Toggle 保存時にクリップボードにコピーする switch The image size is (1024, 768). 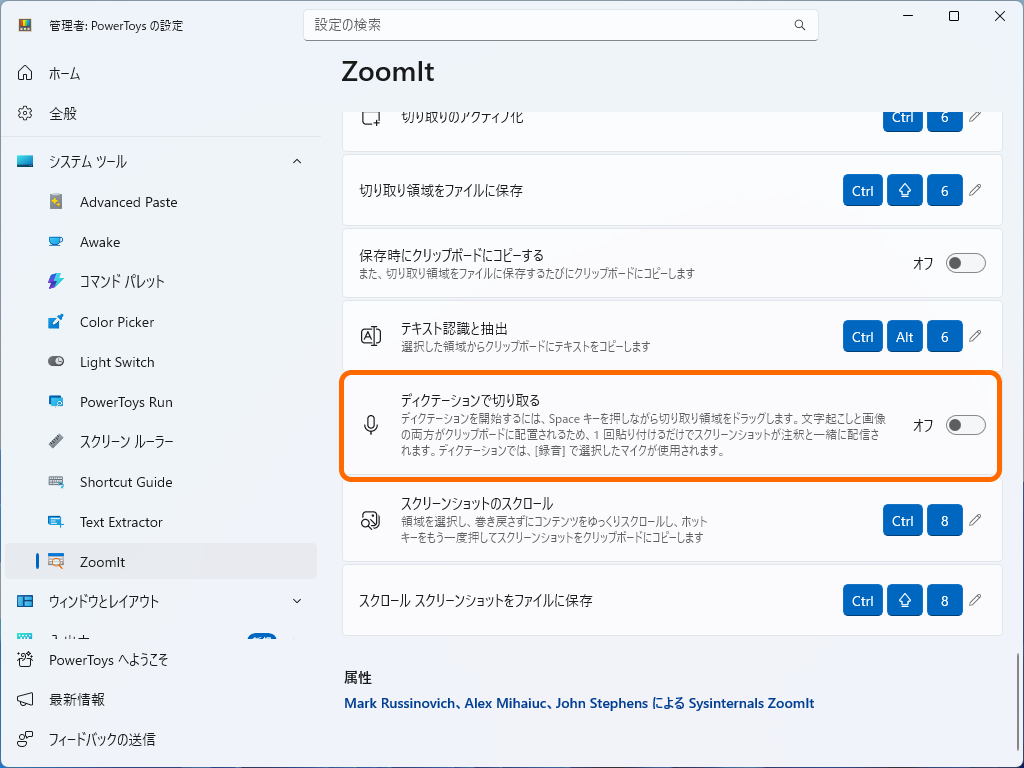(965, 263)
